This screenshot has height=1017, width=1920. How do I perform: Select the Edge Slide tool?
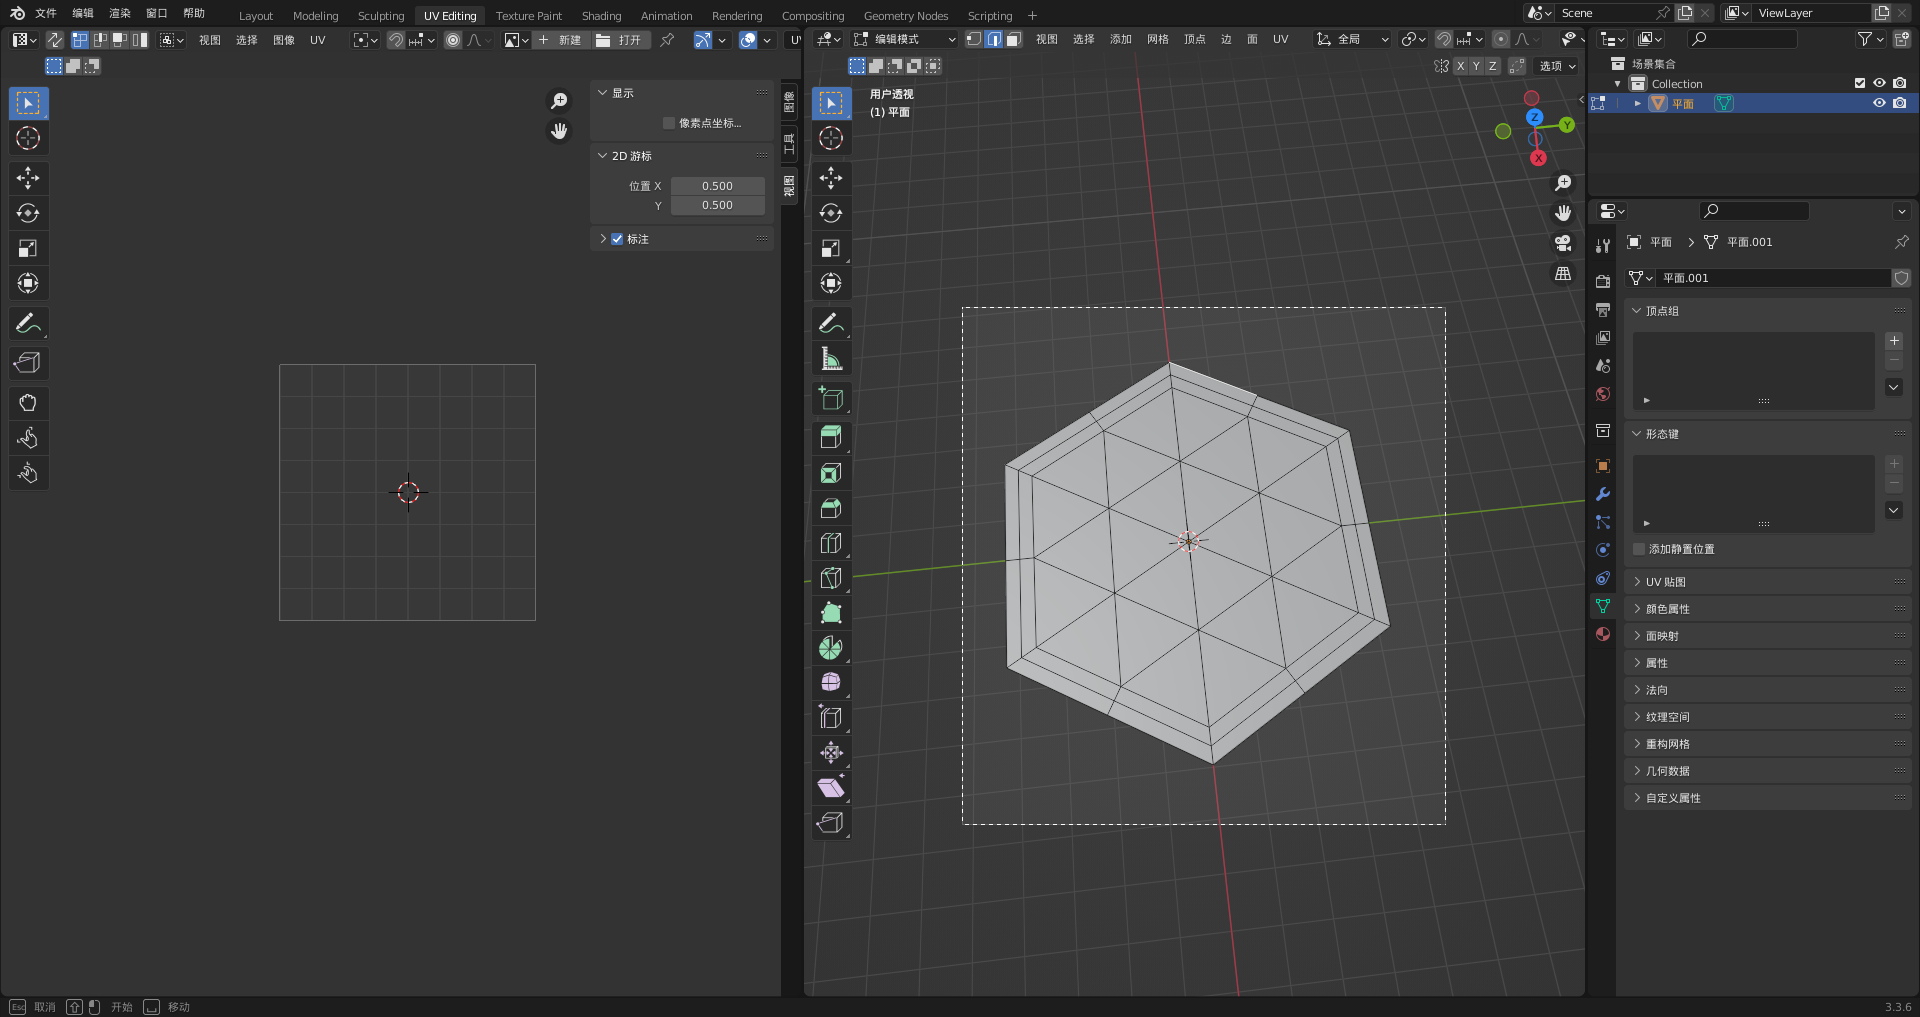(x=831, y=718)
